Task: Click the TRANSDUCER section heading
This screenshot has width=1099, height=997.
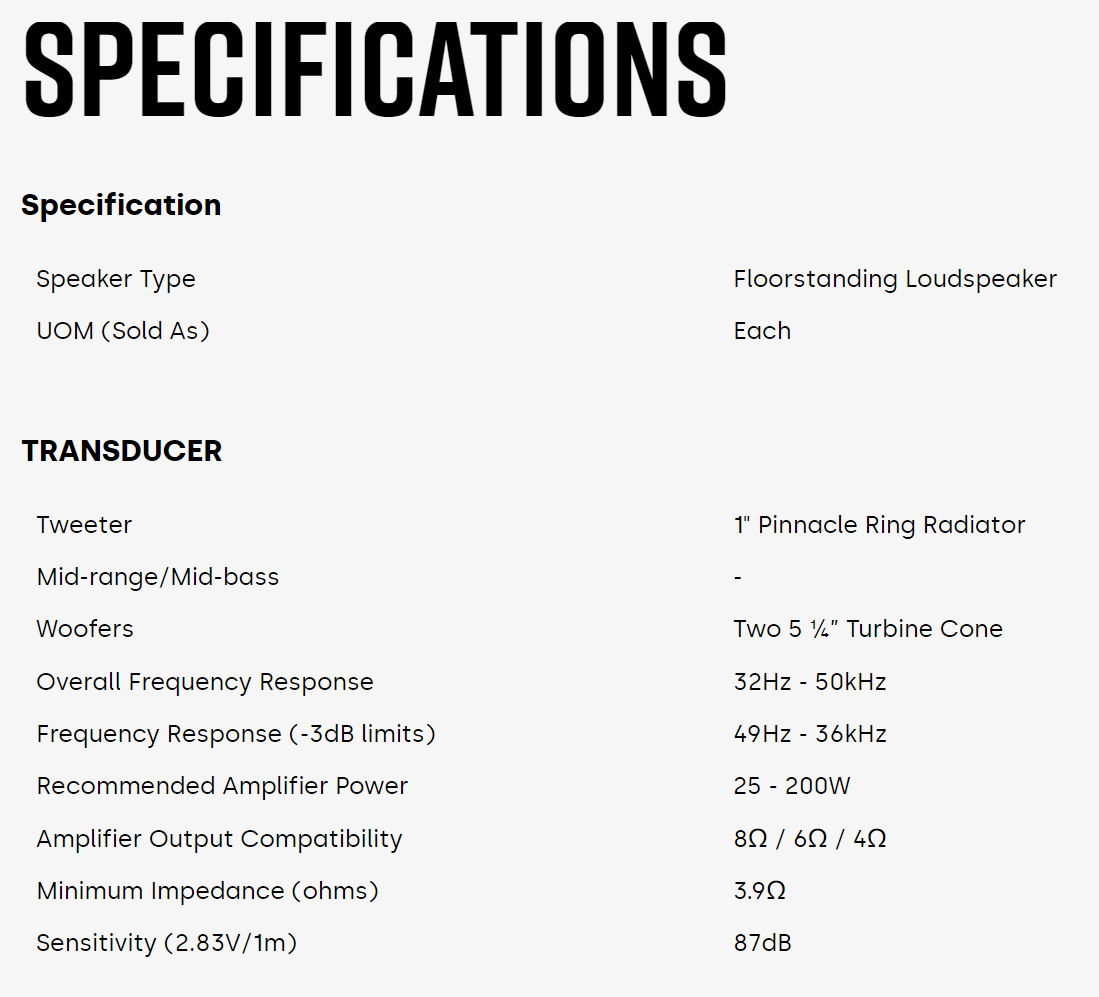Action: (x=122, y=451)
